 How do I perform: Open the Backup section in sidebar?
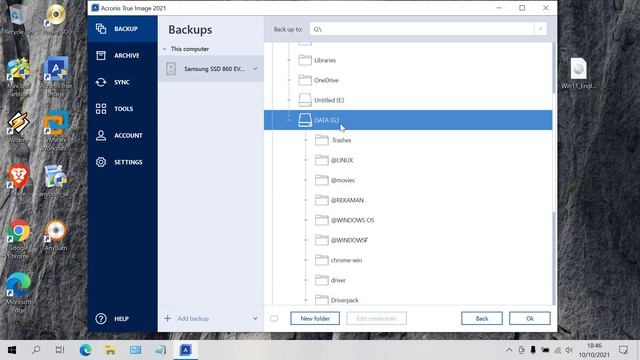122,29
